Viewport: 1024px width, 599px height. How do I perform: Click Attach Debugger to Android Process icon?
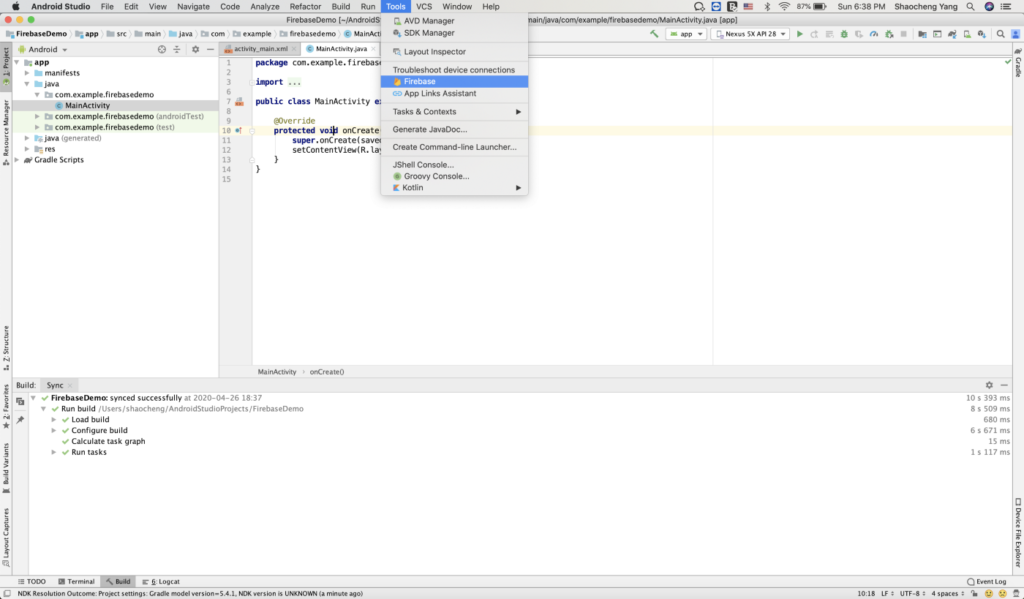click(889, 34)
